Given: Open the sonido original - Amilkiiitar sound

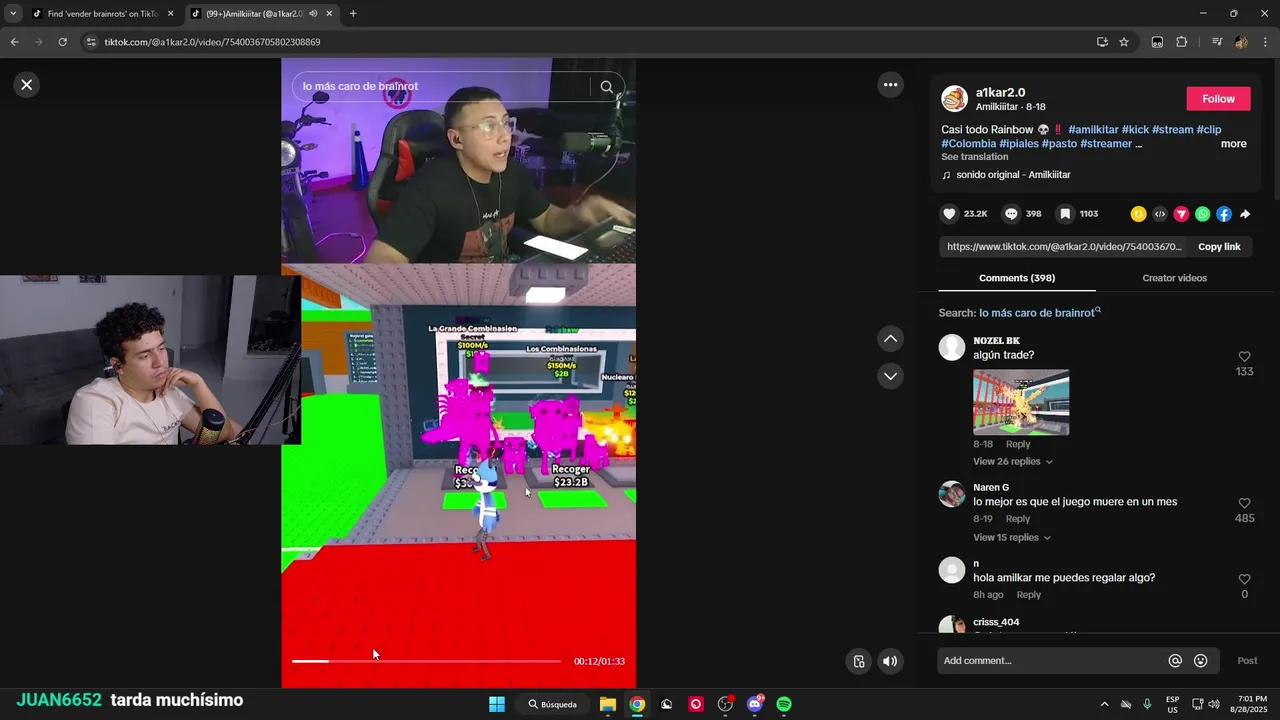Looking at the screenshot, I should 1013,175.
